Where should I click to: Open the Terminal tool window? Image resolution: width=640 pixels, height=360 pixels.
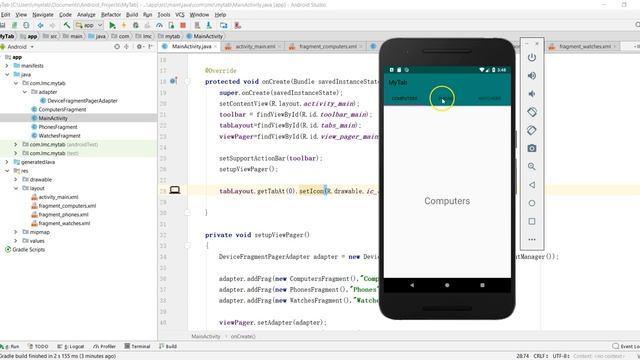[138, 347]
